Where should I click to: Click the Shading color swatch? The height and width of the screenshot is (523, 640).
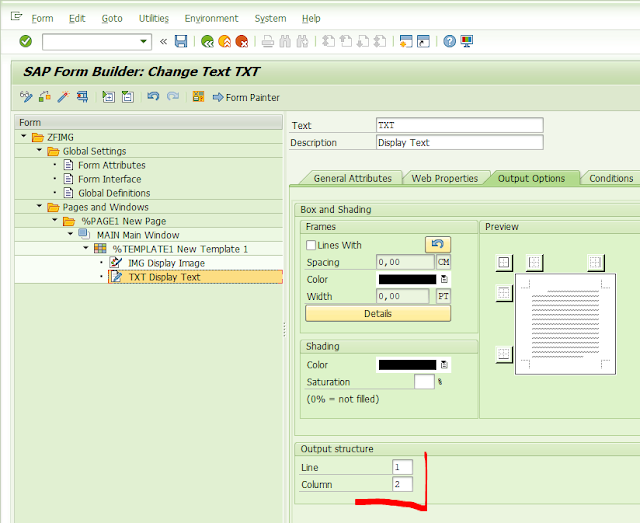click(x=407, y=365)
